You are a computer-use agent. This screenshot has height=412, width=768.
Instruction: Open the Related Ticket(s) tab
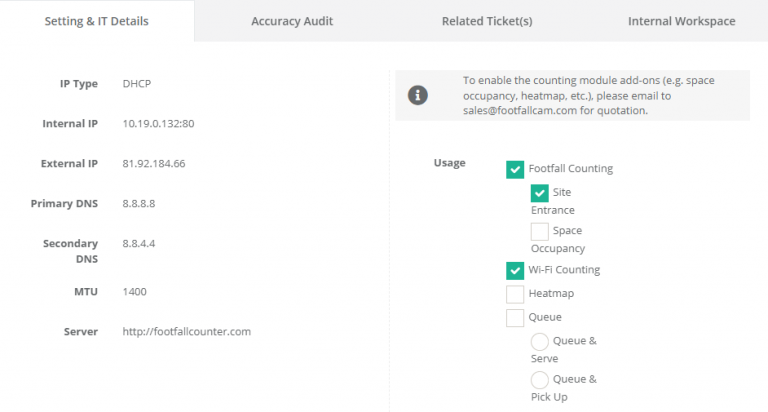(487, 21)
